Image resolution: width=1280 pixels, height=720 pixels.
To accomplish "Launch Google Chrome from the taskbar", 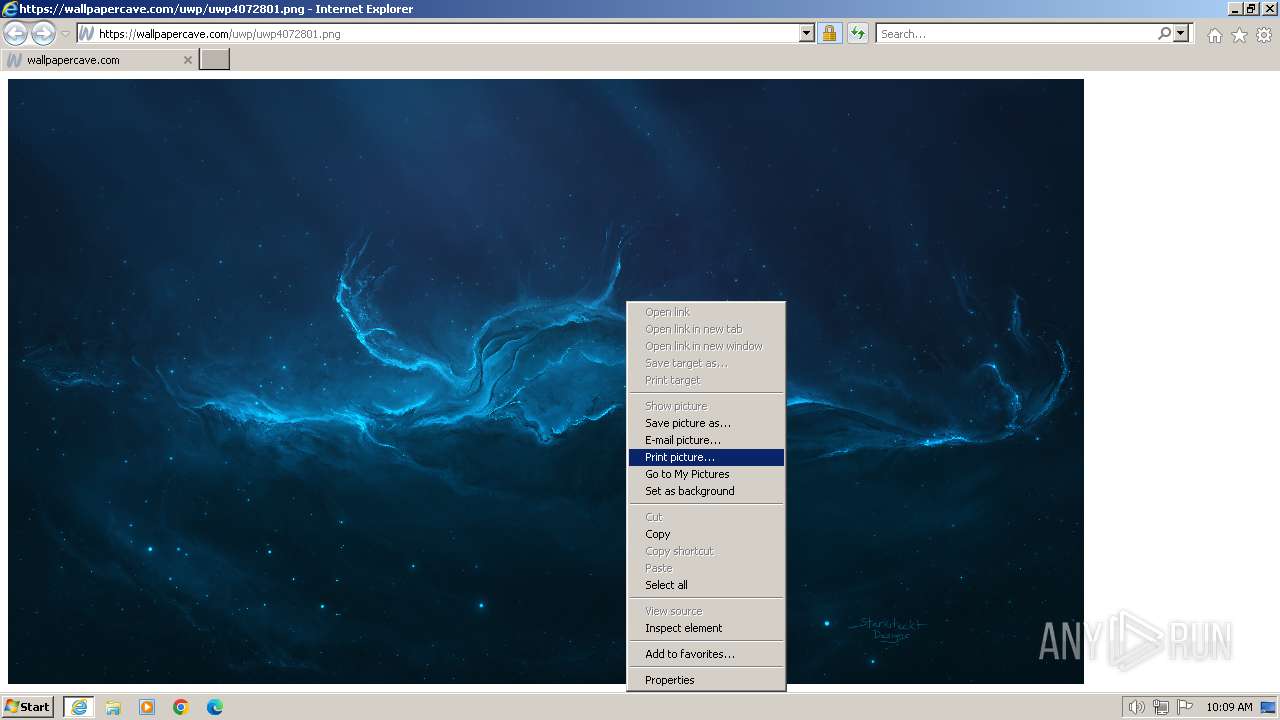I will tap(181, 707).
